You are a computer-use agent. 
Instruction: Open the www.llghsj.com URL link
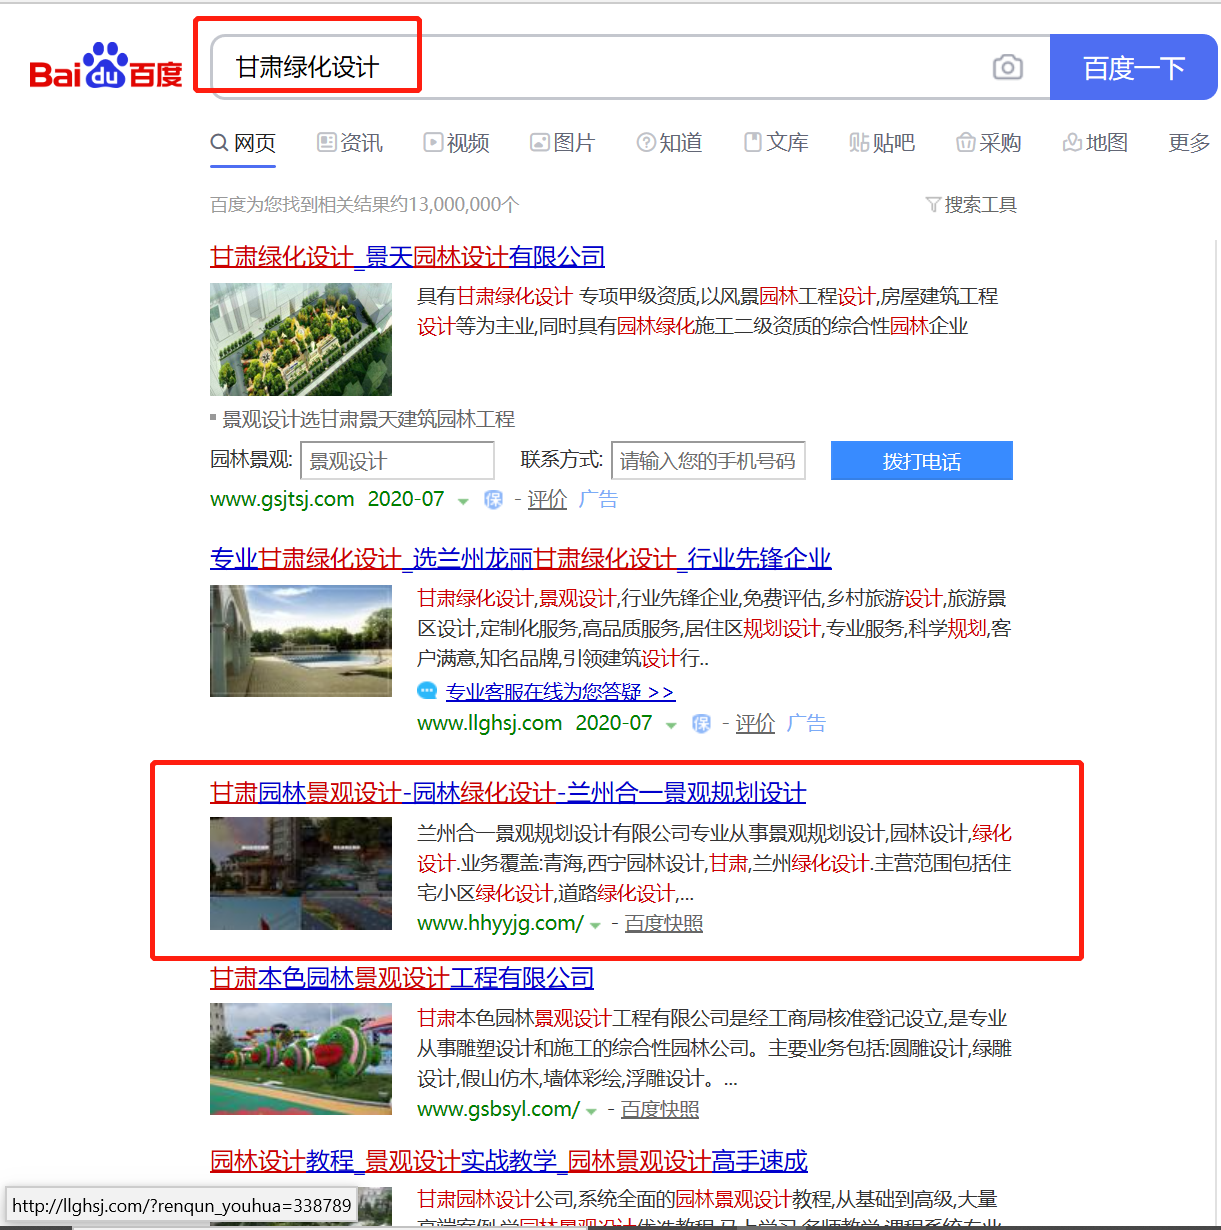point(490,723)
